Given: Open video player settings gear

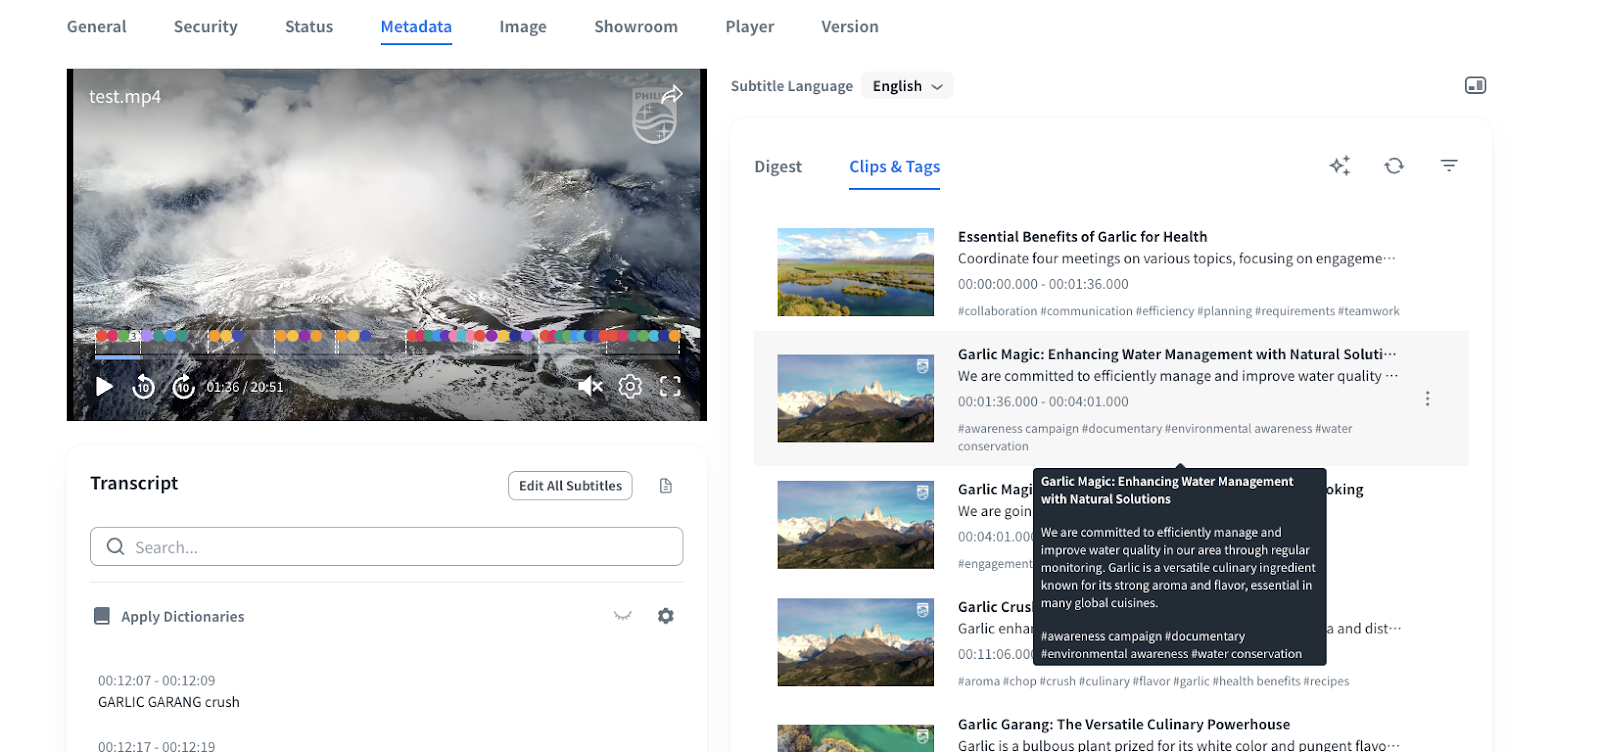Looking at the screenshot, I should (x=630, y=387).
